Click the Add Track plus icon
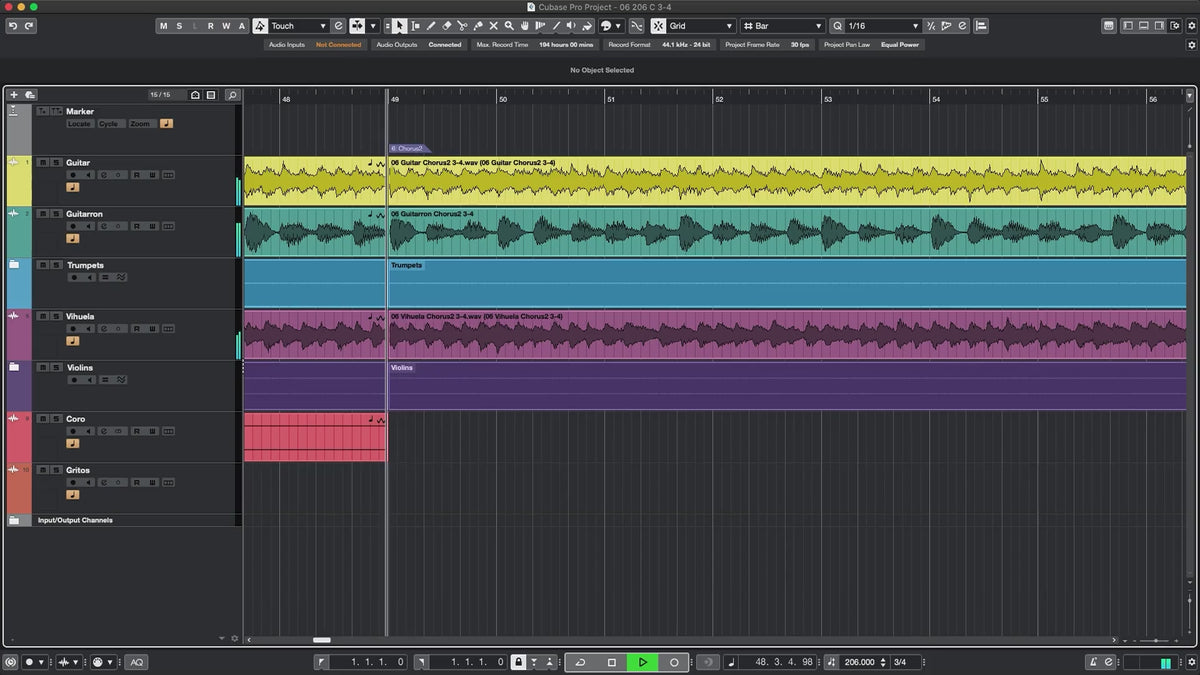The height and width of the screenshot is (675, 1200). 14,95
